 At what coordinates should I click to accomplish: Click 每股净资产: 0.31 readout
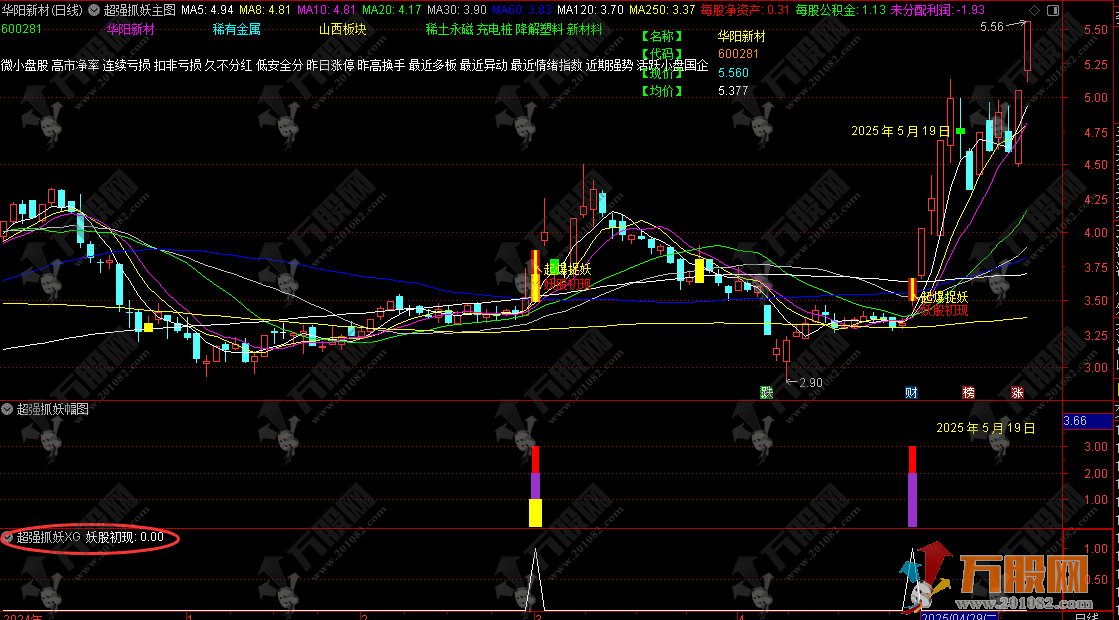(x=745, y=10)
